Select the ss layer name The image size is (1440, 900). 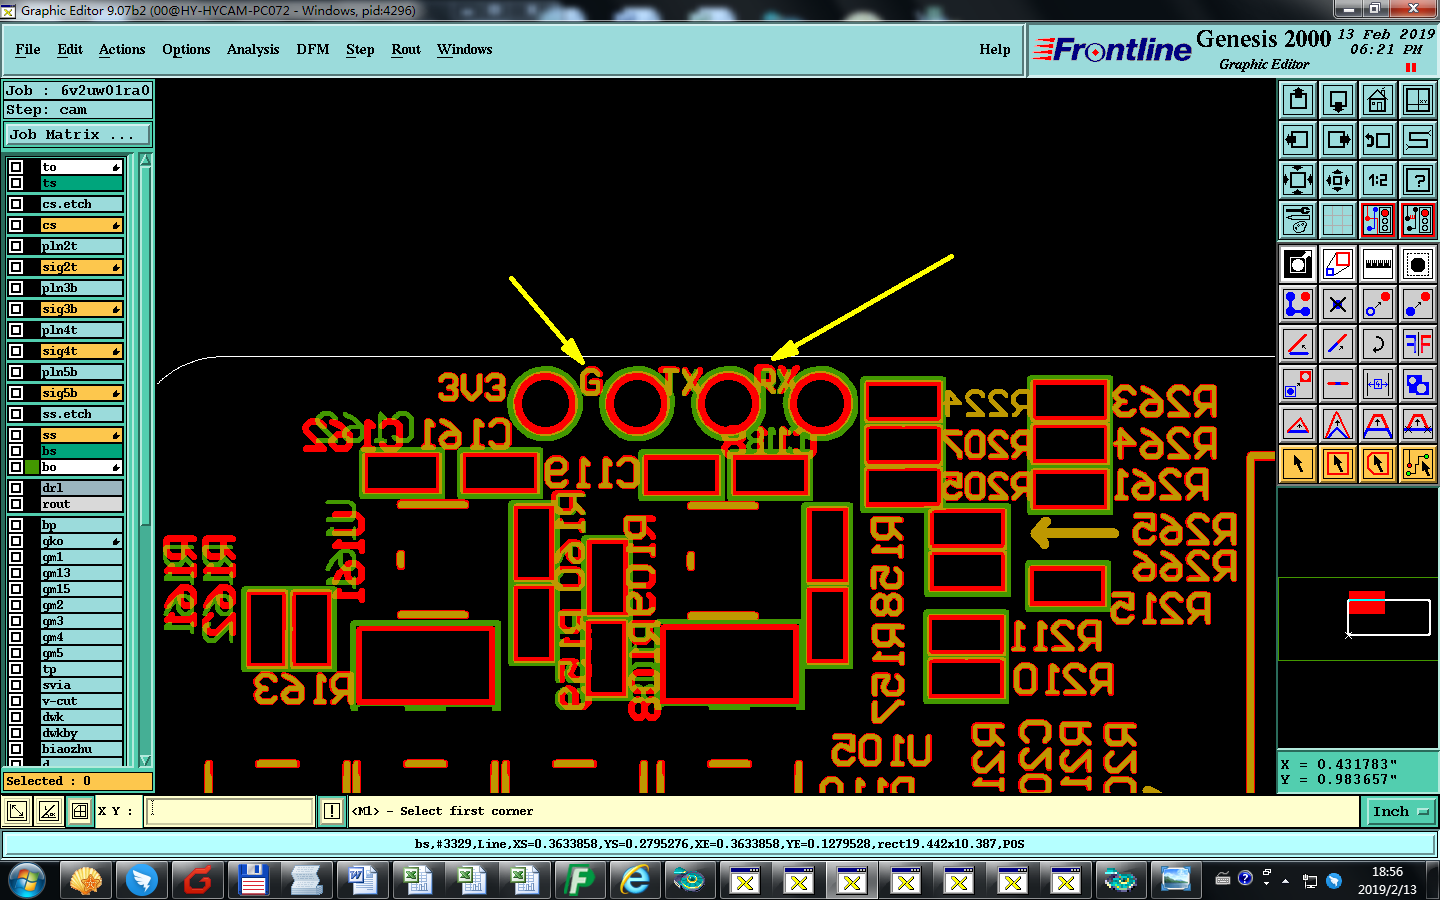81,435
